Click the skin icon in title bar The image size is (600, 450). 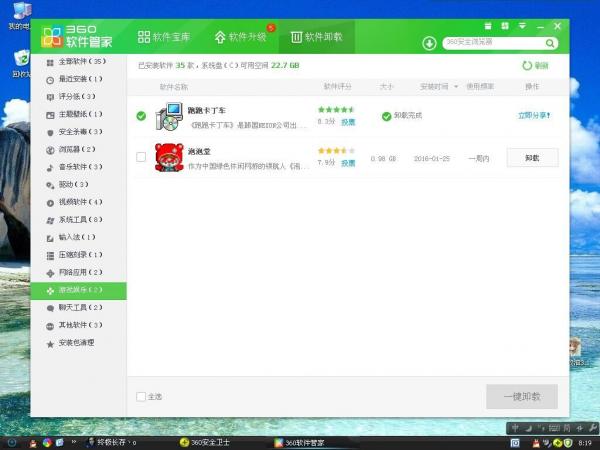tap(505, 26)
